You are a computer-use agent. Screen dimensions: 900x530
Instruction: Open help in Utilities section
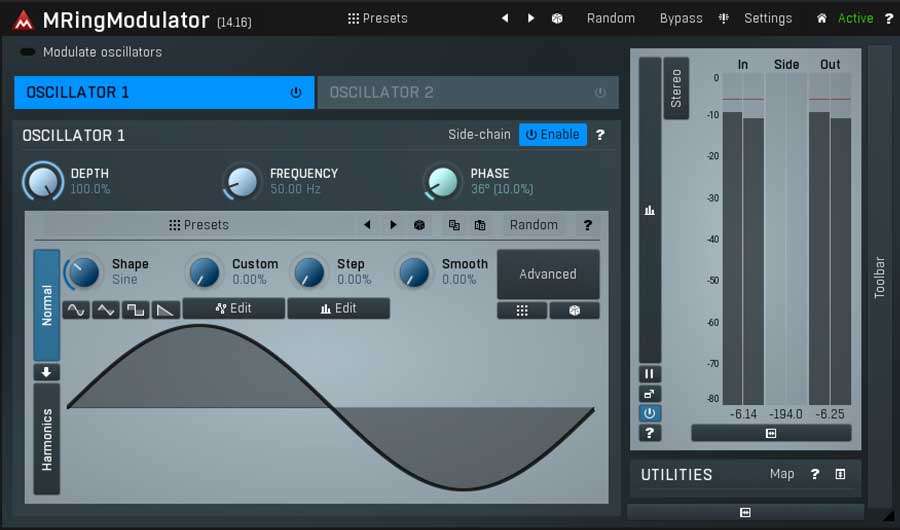point(814,474)
